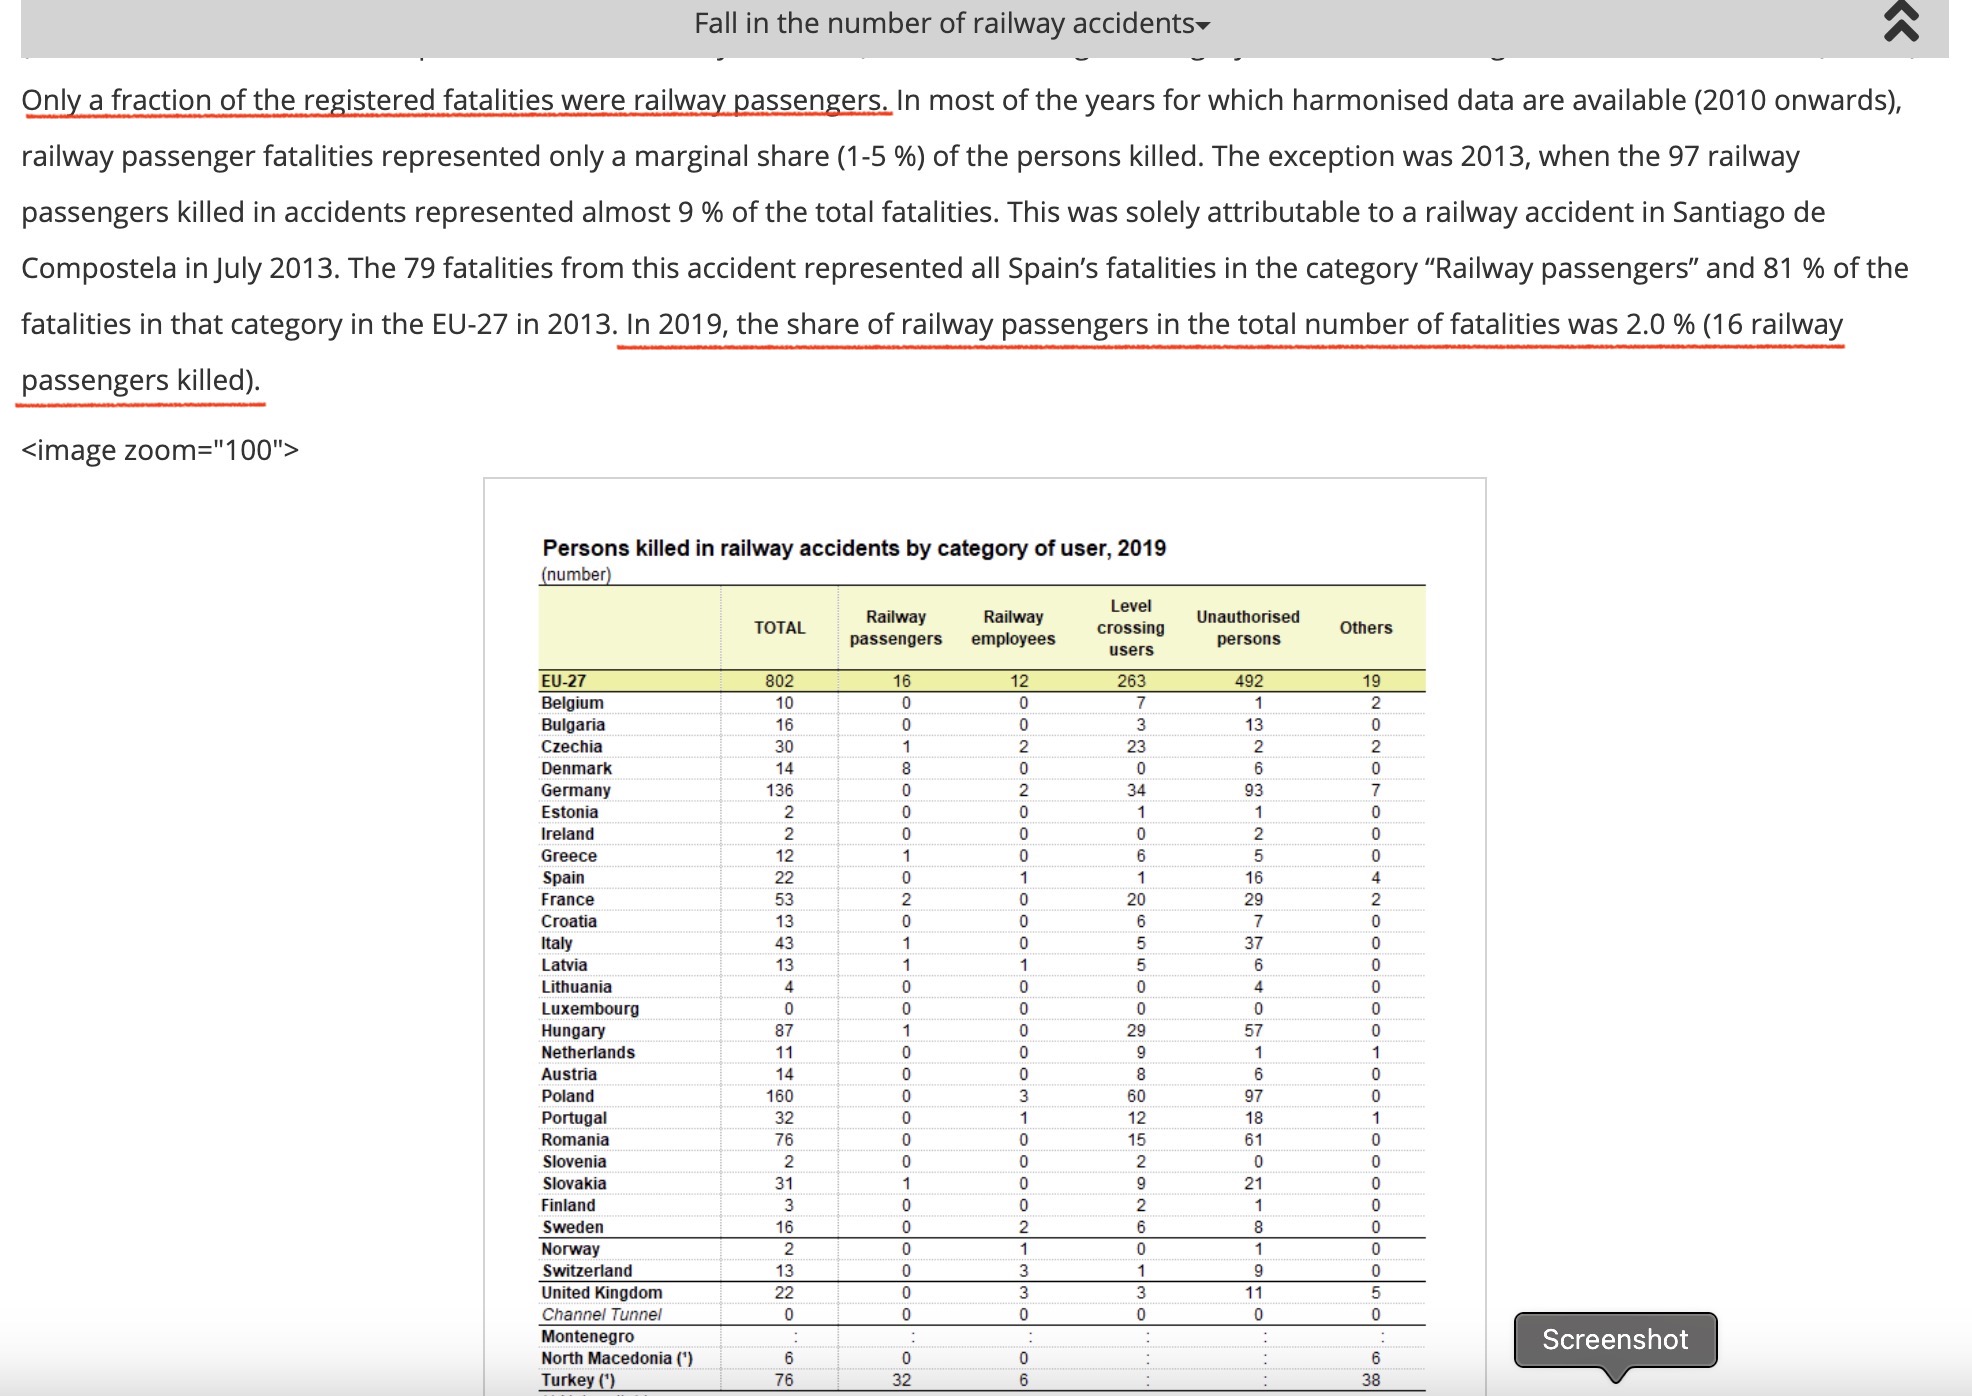Click the TOTAL column header
Screen dimensions: 1972x1396
point(779,628)
